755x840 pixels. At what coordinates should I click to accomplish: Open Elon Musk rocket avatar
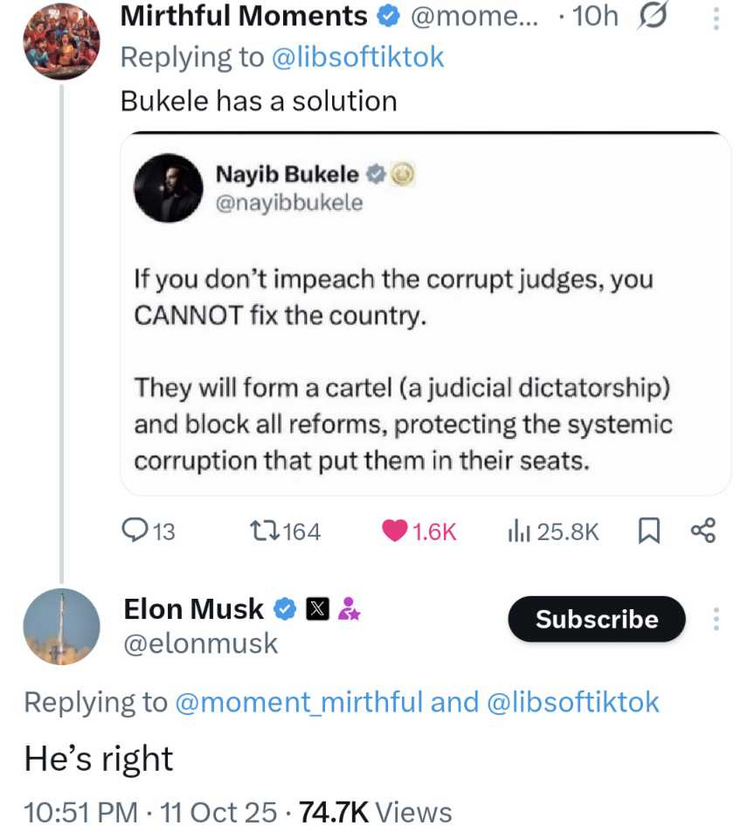(x=61, y=627)
